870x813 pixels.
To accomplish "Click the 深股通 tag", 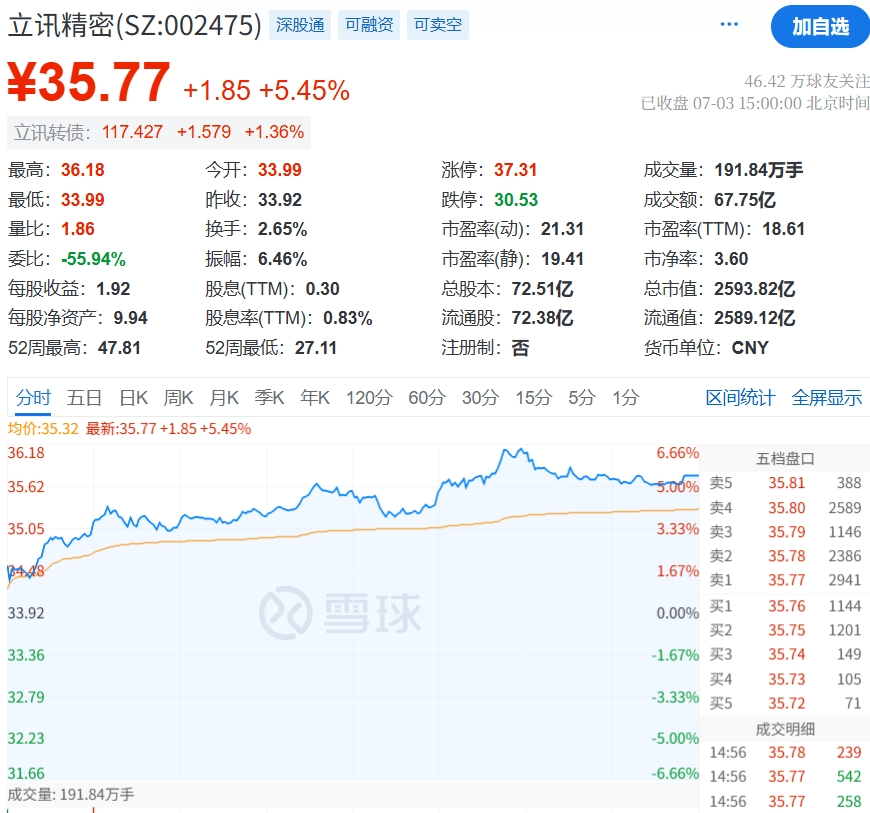I will pyautogui.click(x=300, y=25).
